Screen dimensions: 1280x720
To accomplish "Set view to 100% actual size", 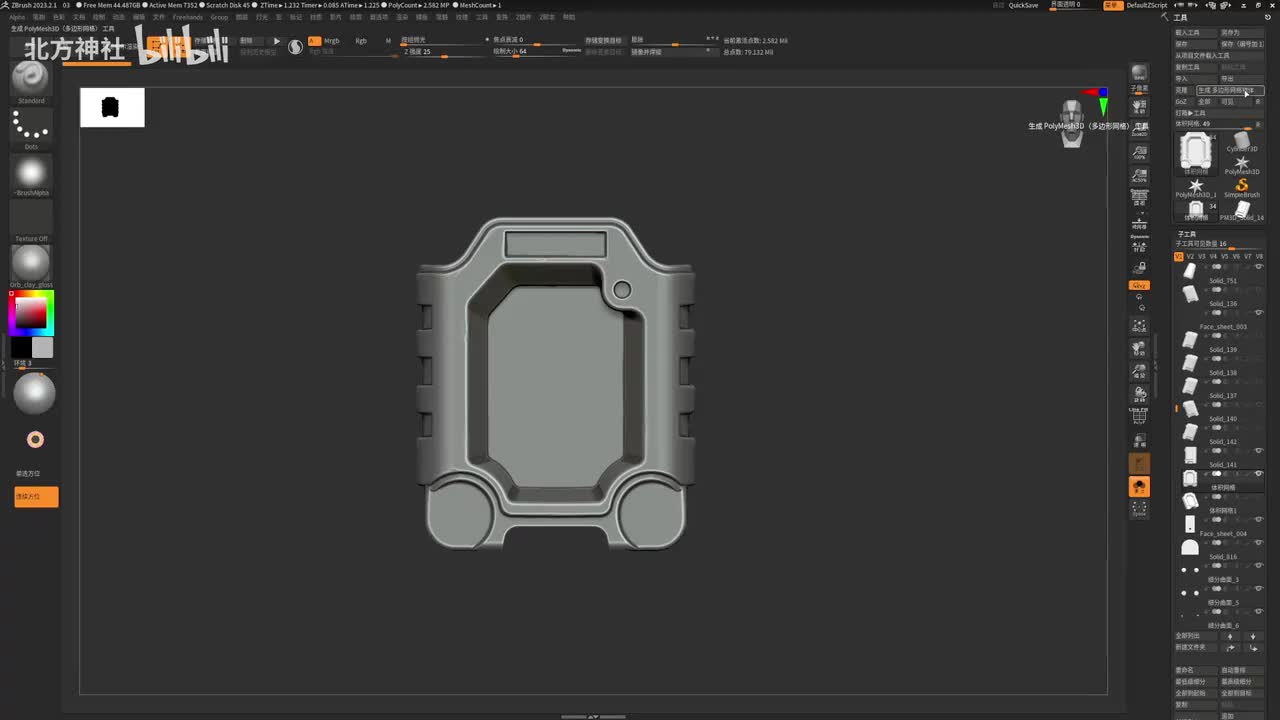I will [1139, 152].
